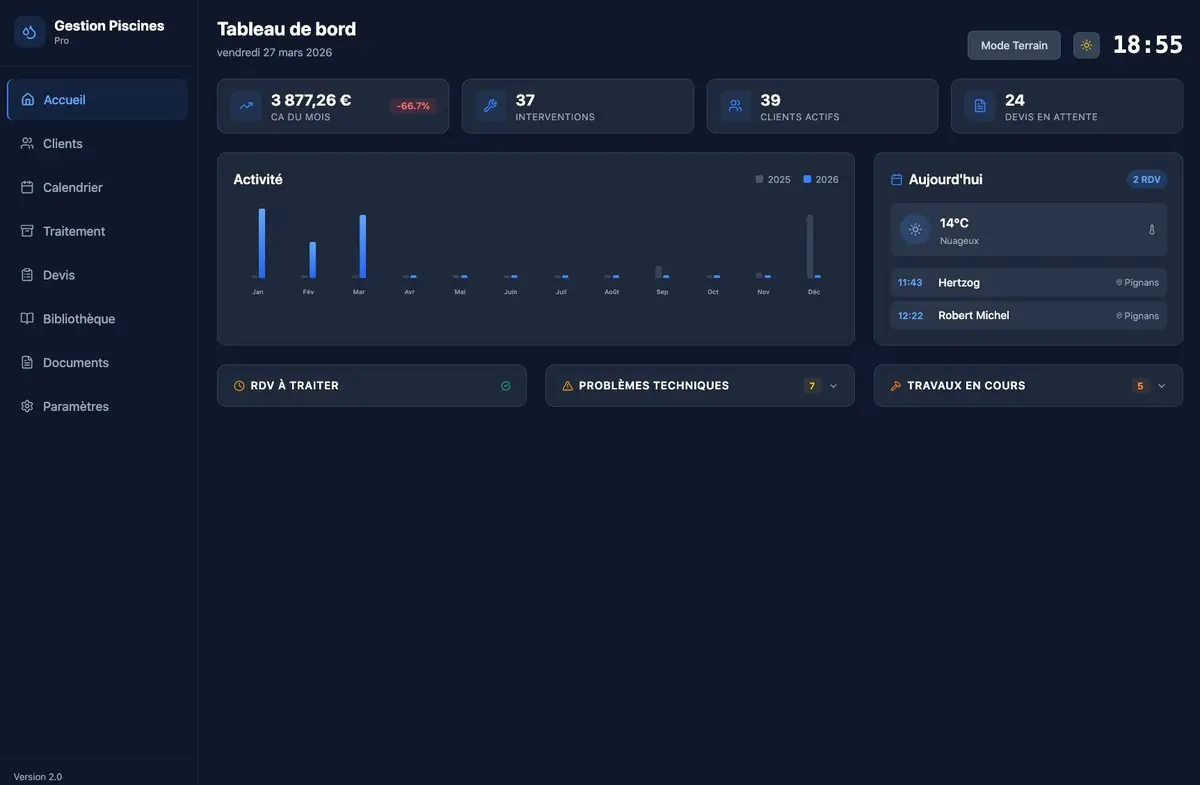Click the location pin on the Robert Michel row
The image size is (1200, 785).
(1119, 316)
